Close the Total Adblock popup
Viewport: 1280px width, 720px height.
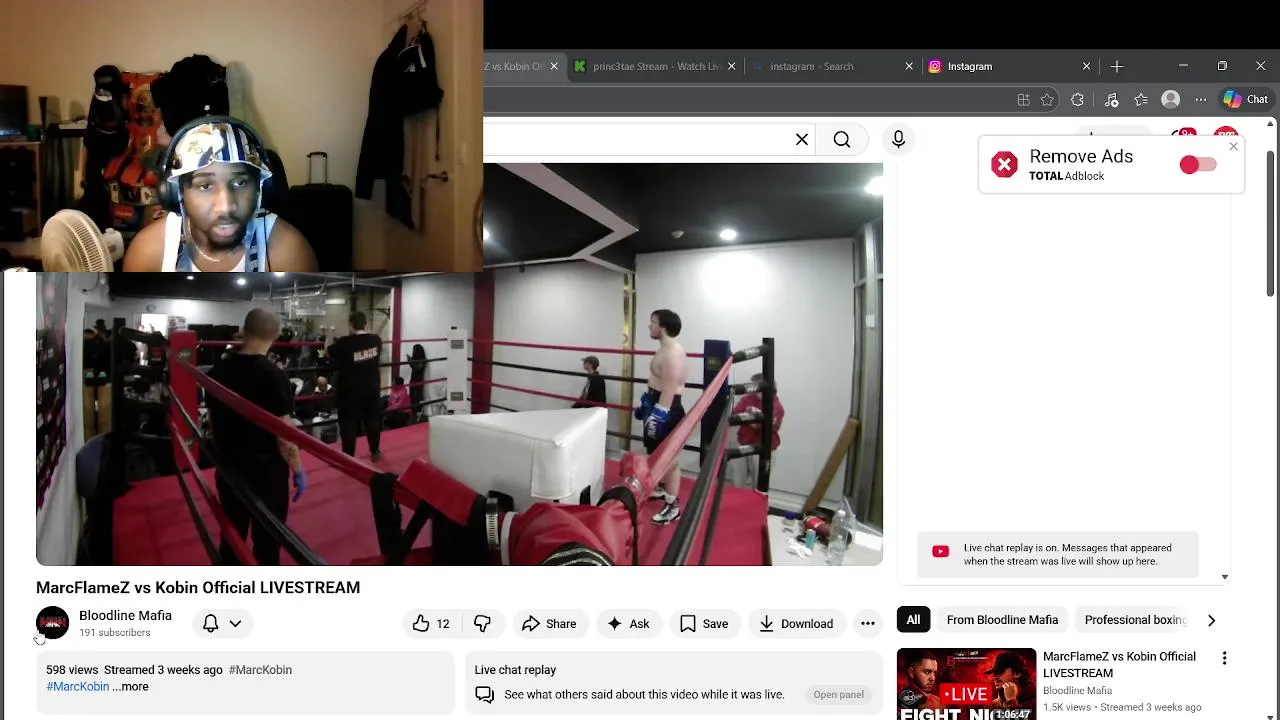click(1233, 147)
